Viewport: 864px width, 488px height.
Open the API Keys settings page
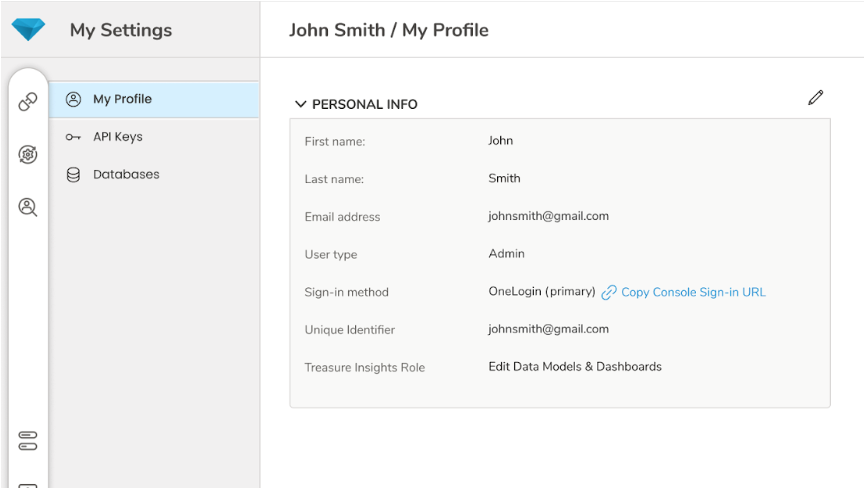pyautogui.click(x=117, y=137)
